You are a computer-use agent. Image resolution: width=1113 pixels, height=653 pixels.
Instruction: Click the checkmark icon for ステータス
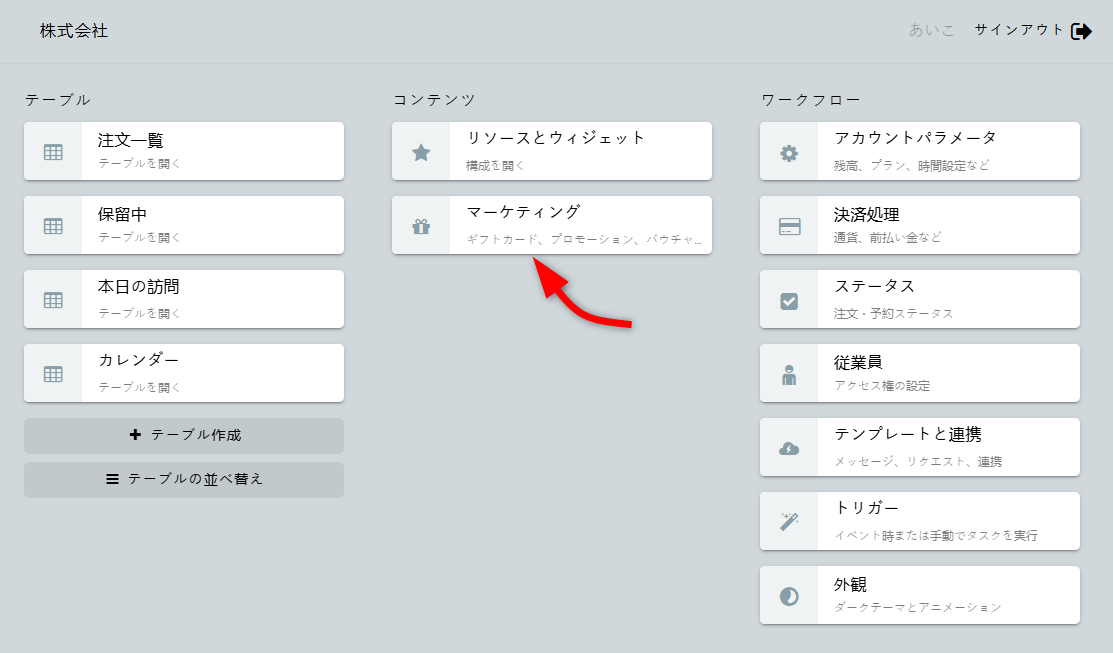coord(789,300)
